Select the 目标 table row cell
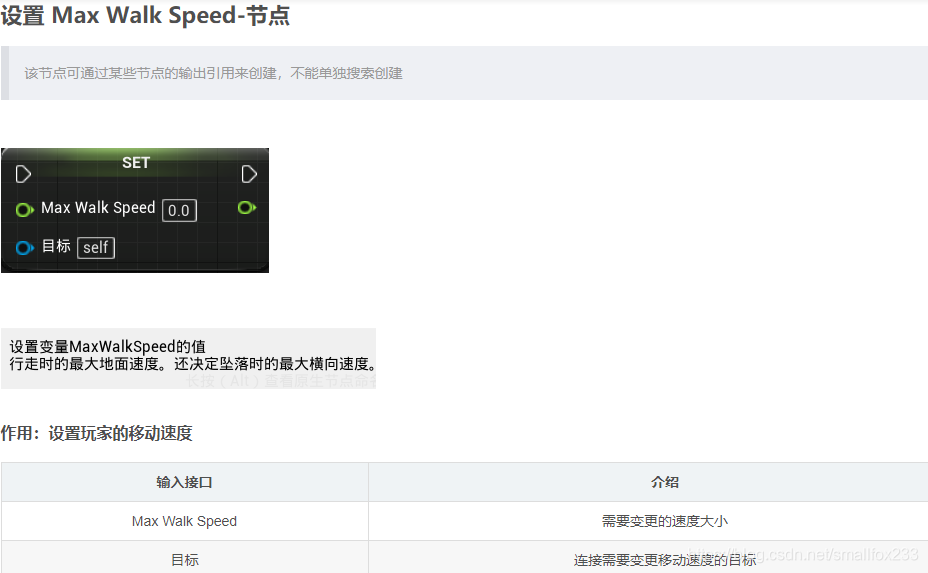The height and width of the screenshot is (573, 928). pyautogui.click(x=185, y=559)
